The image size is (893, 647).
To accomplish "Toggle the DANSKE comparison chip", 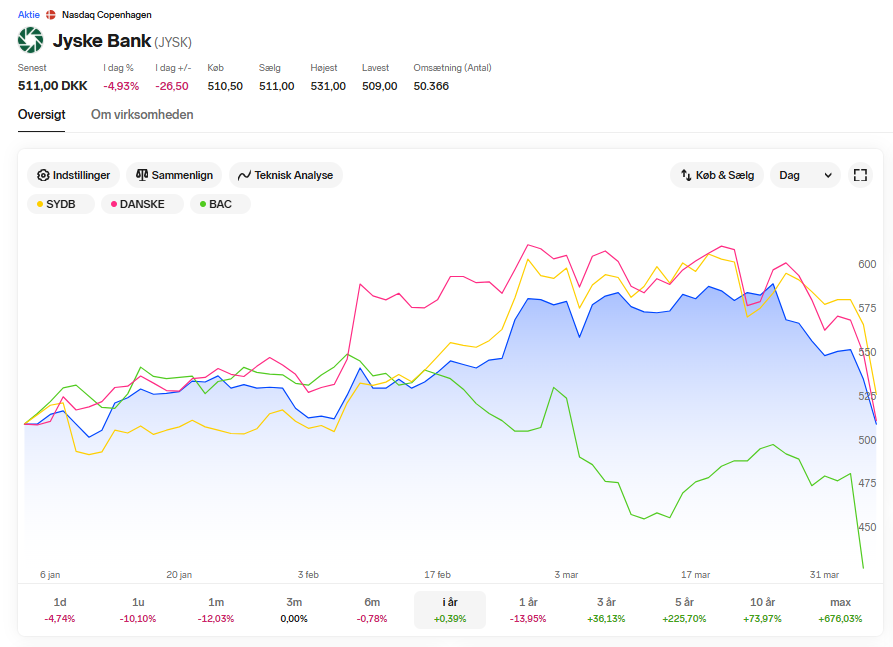I will click(x=142, y=204).
